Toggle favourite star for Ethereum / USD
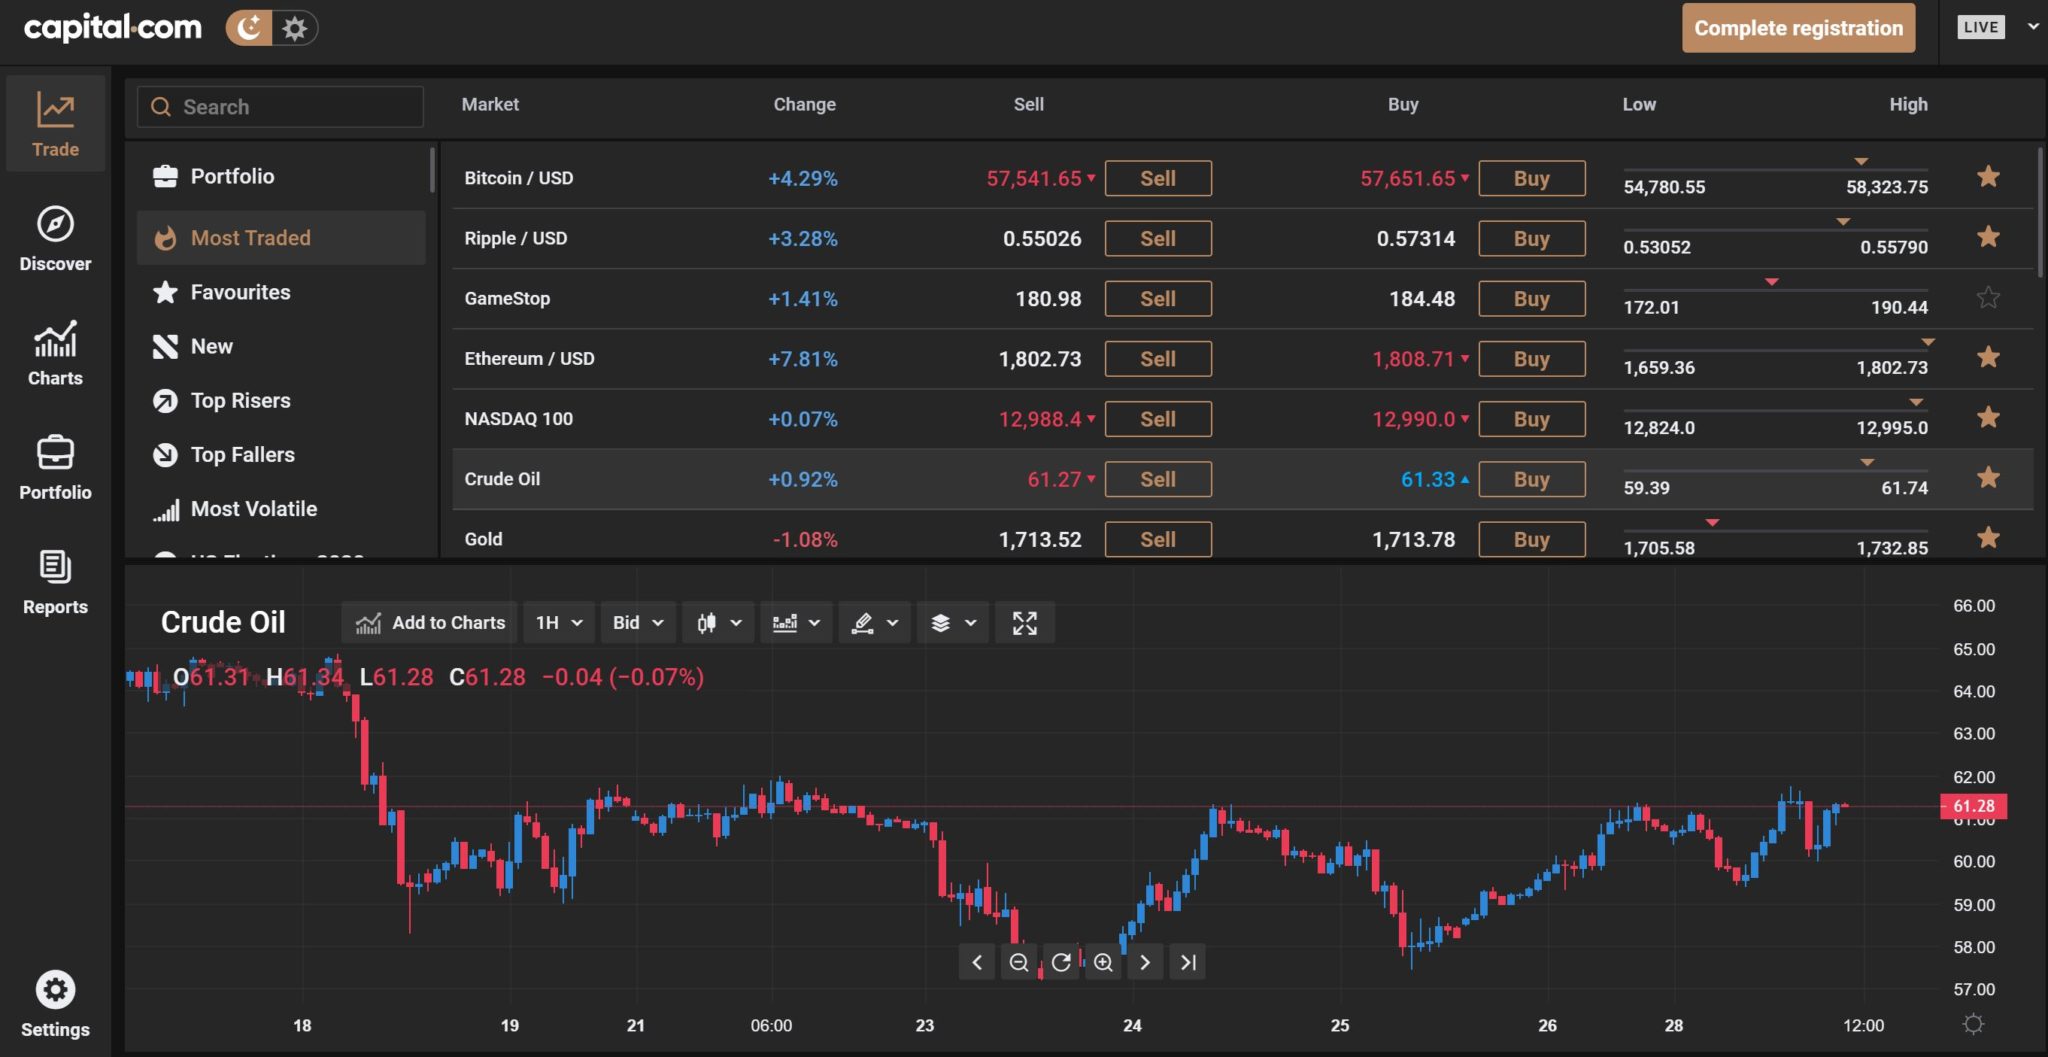The width and height of the screenshot is (2048, 1057). pyautogui.click(x=1988, y=357)
